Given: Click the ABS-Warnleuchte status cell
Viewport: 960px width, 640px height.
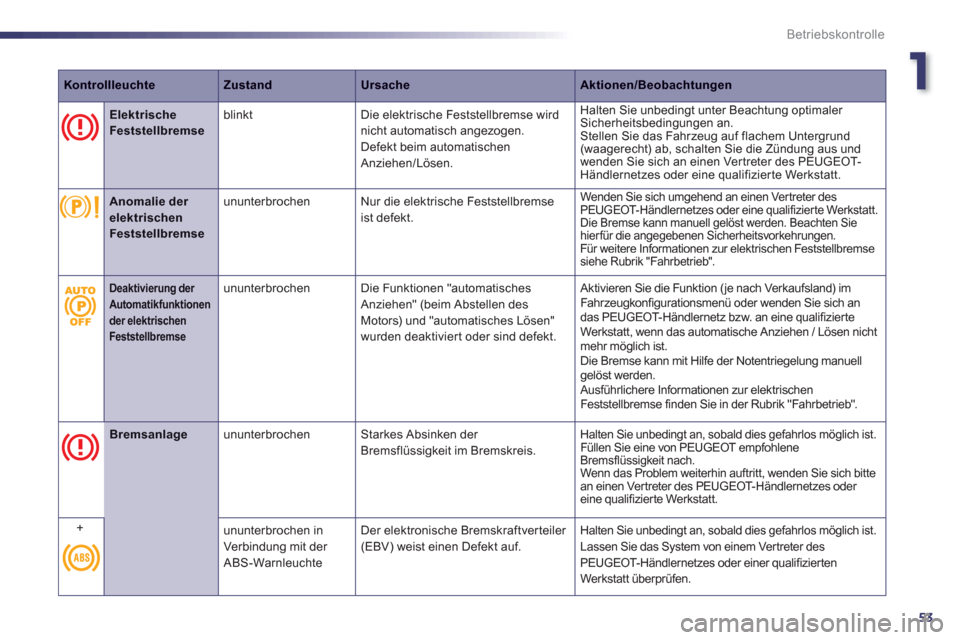Looking at the screenshot, I should pyautogui.click(x=275, y=546).
